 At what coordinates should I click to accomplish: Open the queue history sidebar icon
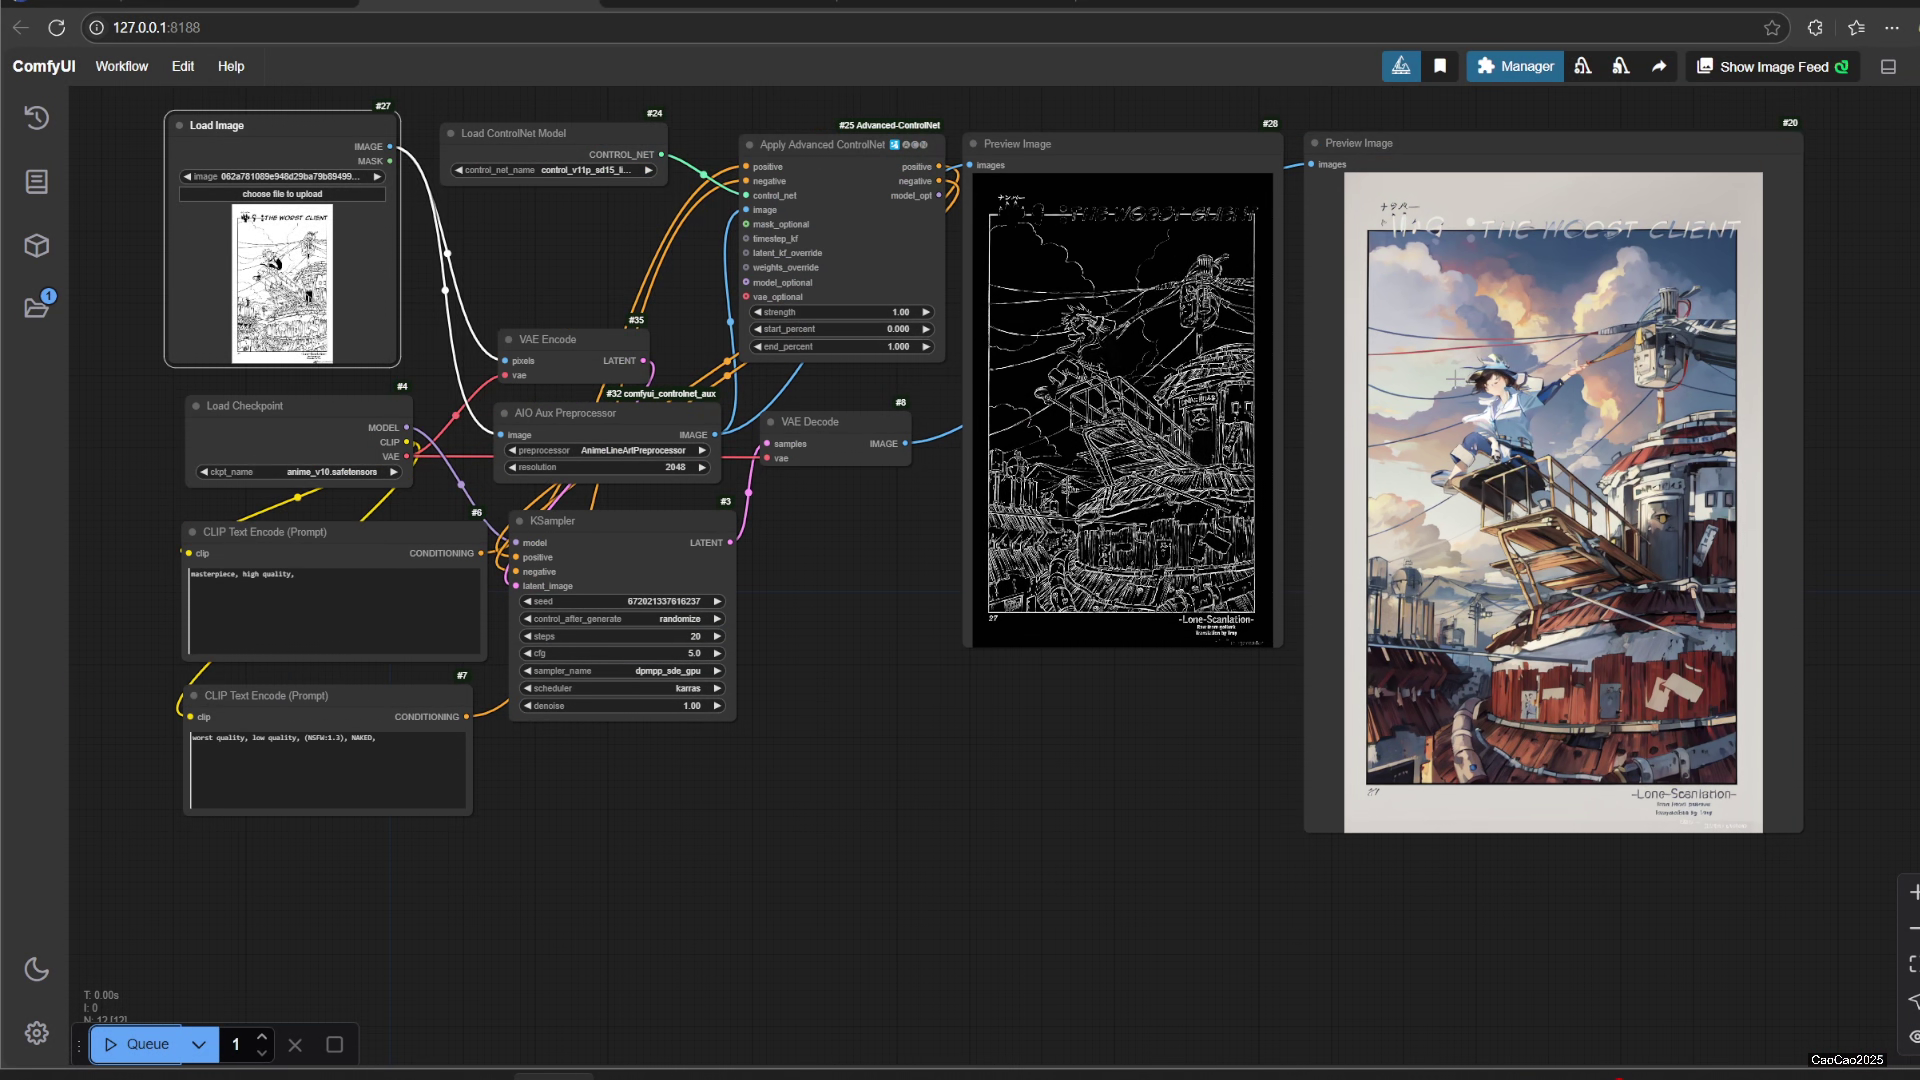36,118
